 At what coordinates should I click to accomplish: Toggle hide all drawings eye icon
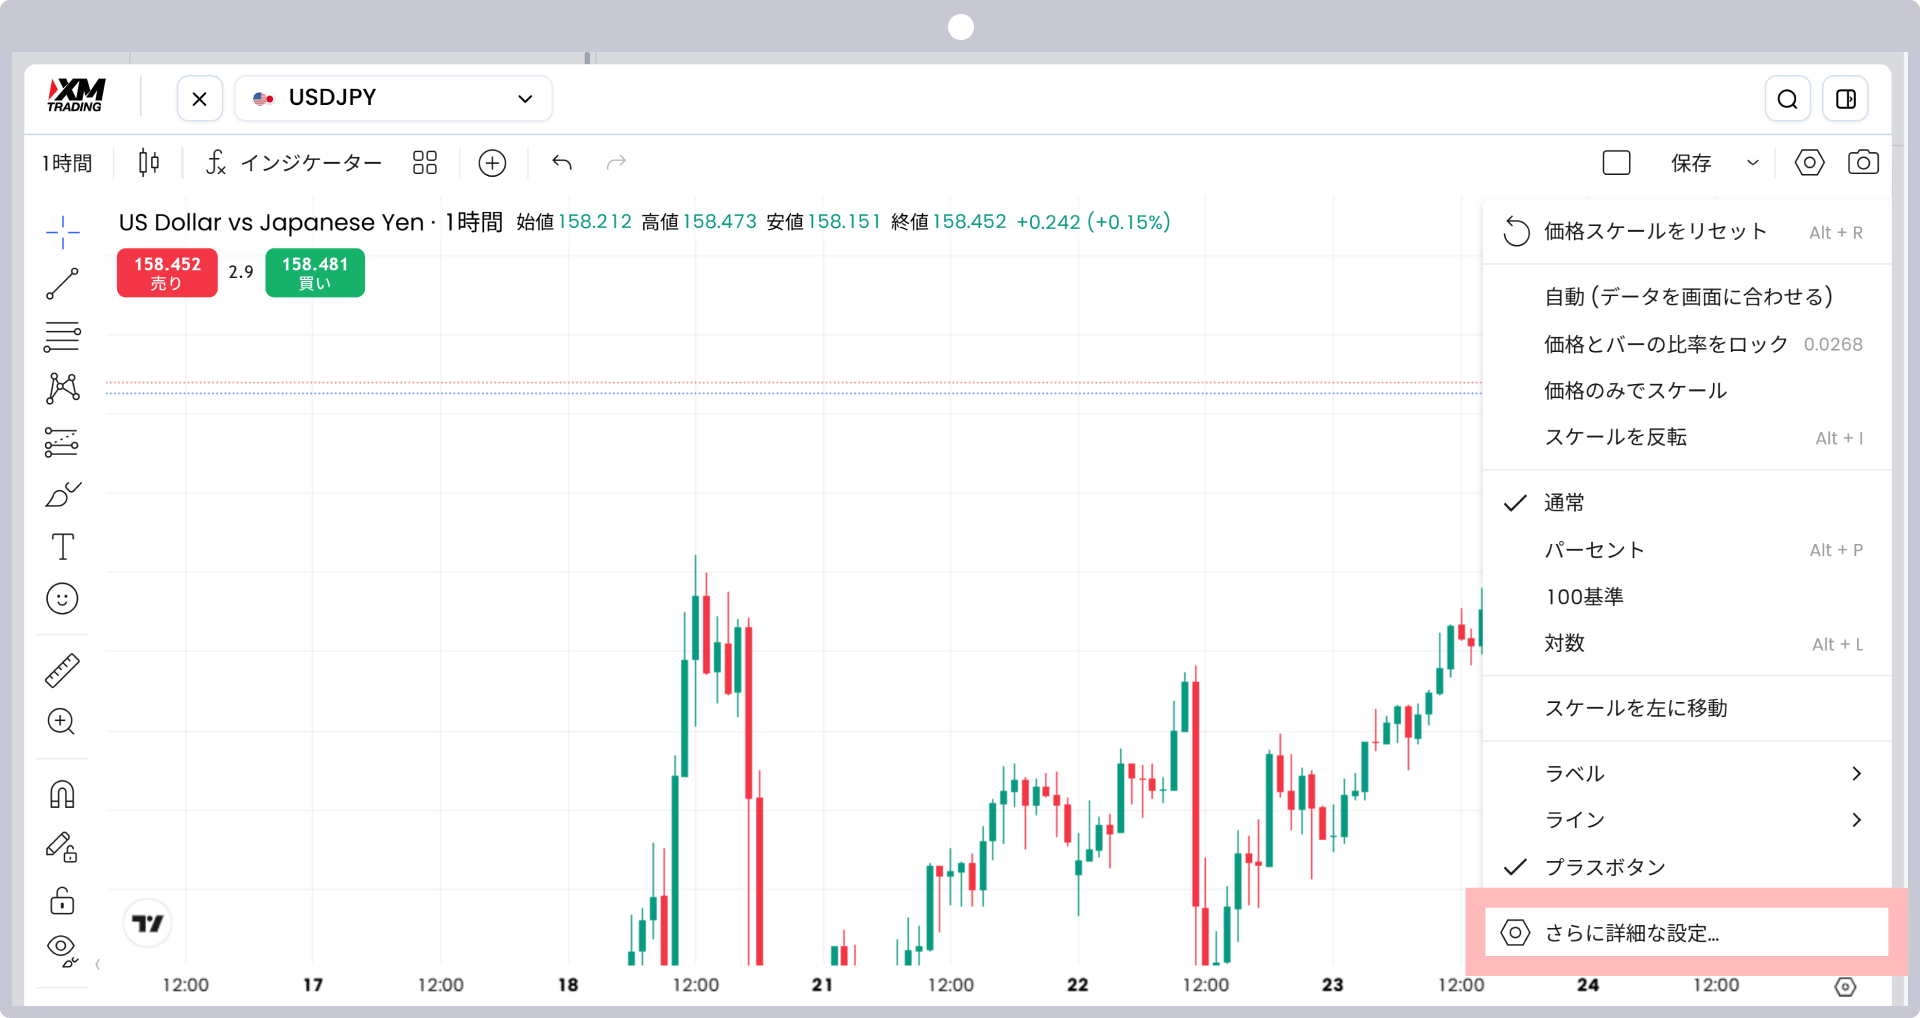62,950
